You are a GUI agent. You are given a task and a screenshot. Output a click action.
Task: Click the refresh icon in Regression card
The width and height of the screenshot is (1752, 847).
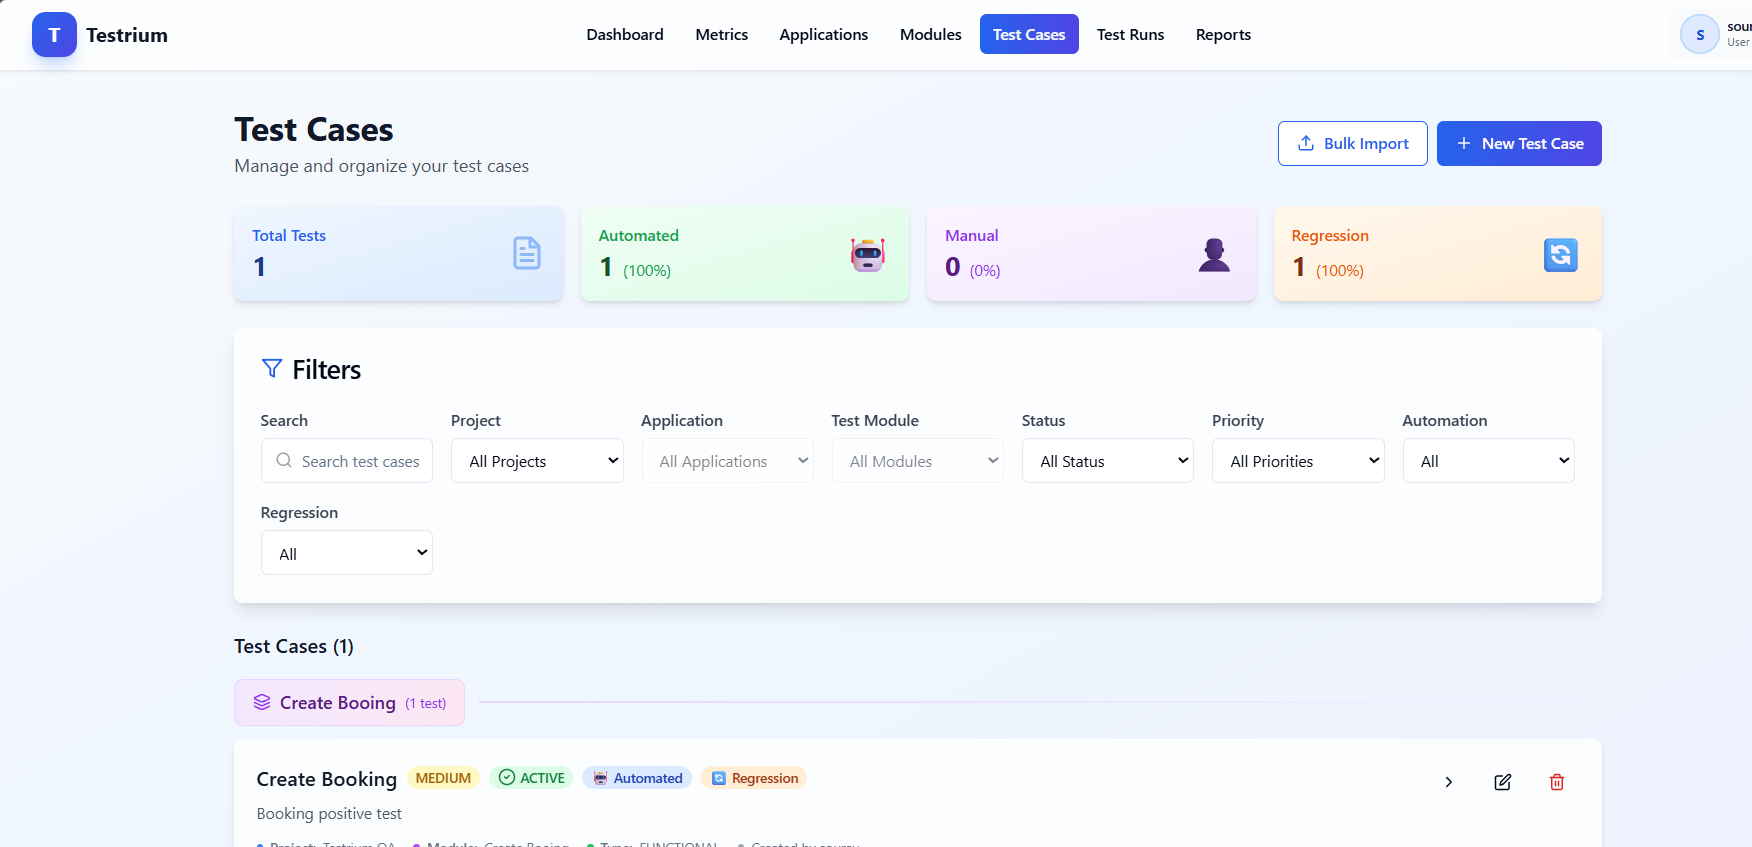tap(1560, 254)
